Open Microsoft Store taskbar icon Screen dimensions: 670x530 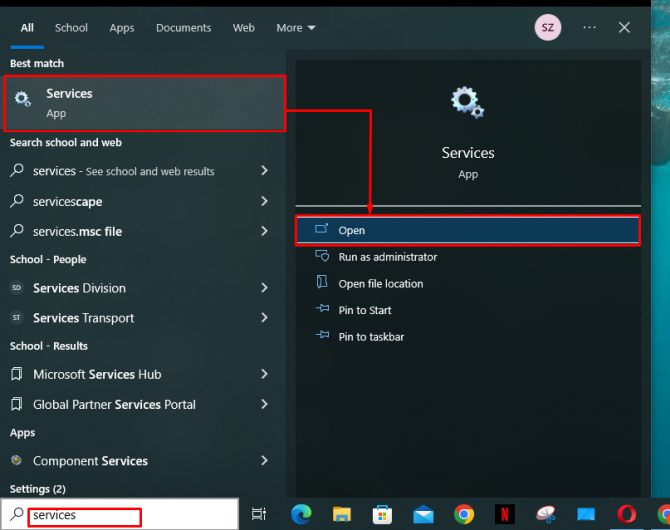pos(382,514)
